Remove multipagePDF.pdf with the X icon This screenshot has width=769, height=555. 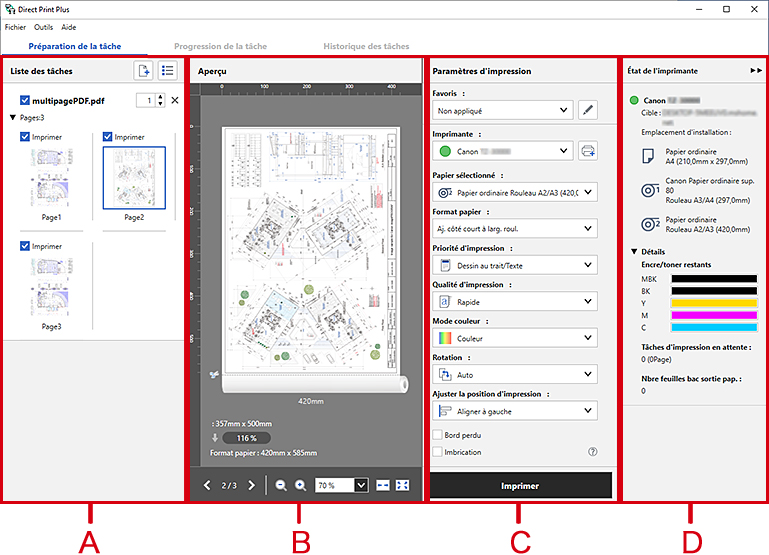175,101
